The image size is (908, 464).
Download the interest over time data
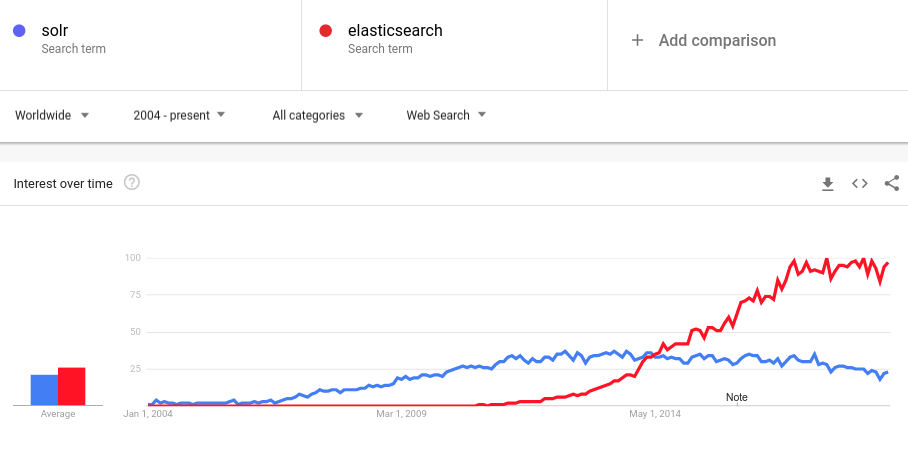point(828,184)
